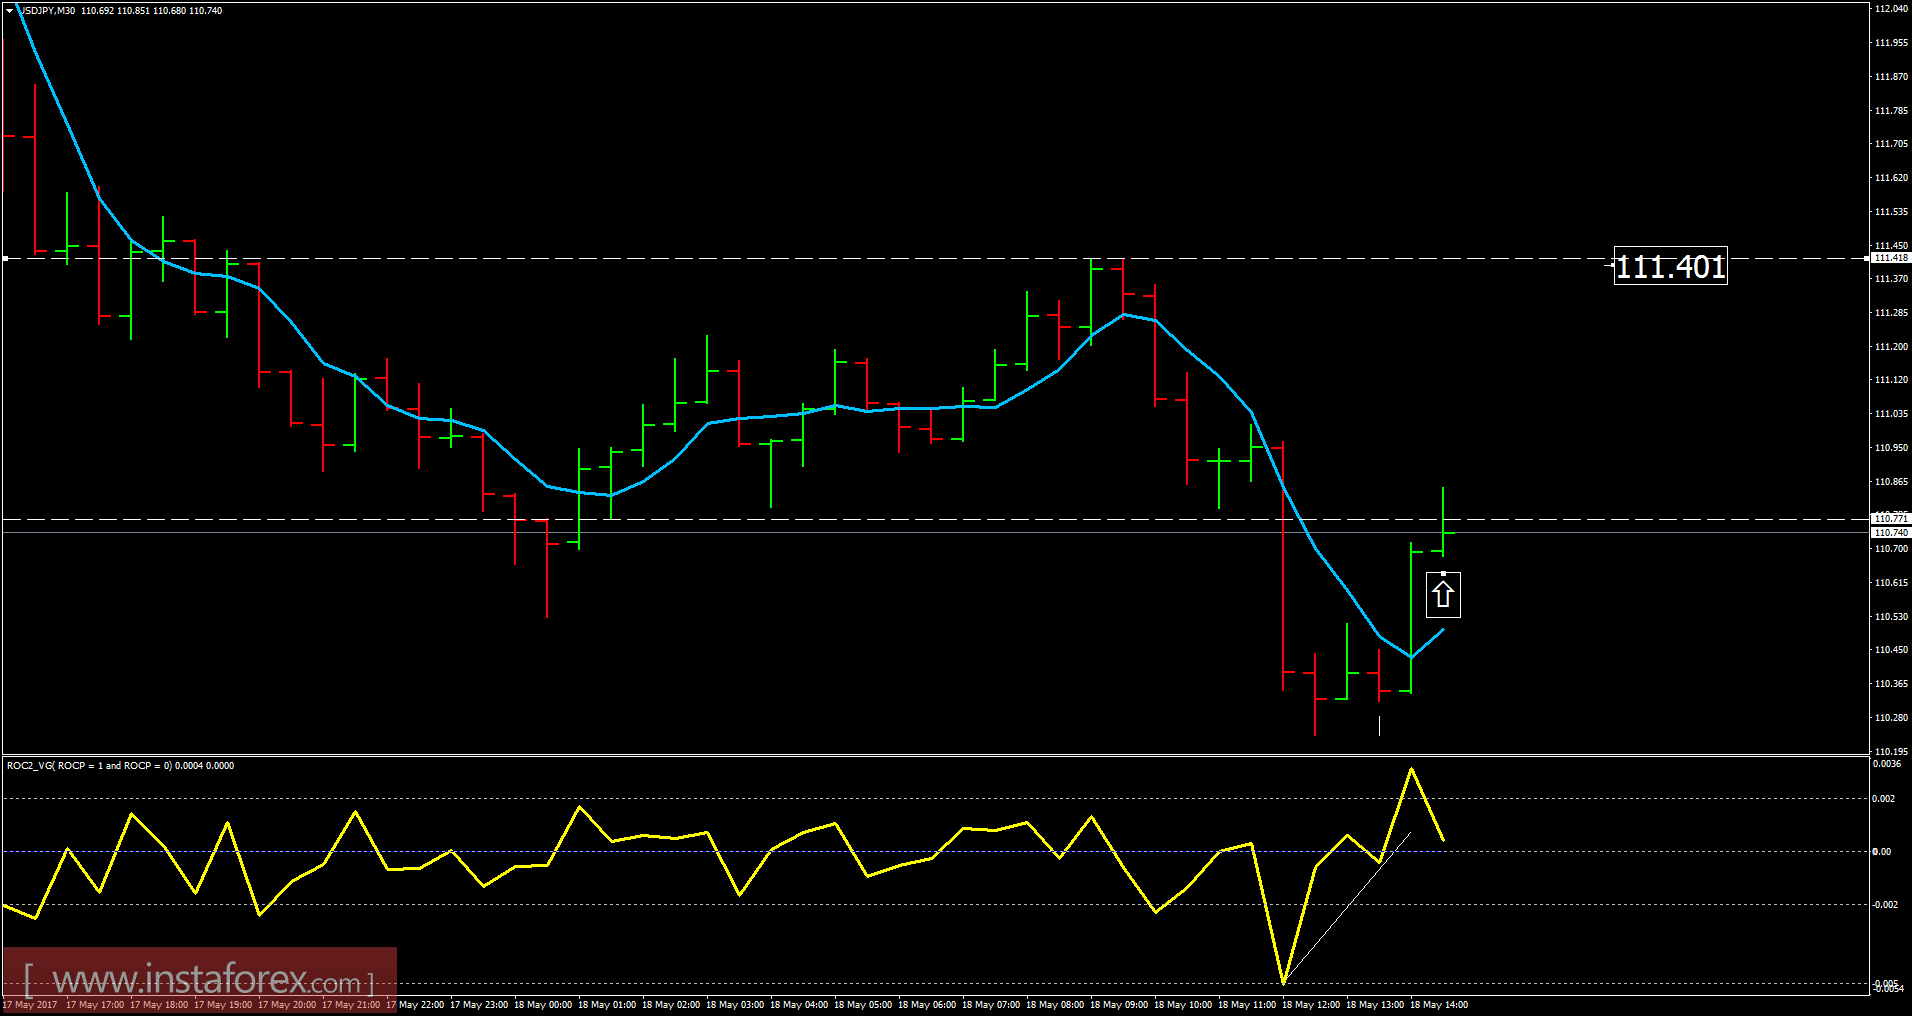Image resolution: width=1912 pixels, height=1016 pixels.
Task: Click the 111.955 price axis label
Action: coord(1891,43)
